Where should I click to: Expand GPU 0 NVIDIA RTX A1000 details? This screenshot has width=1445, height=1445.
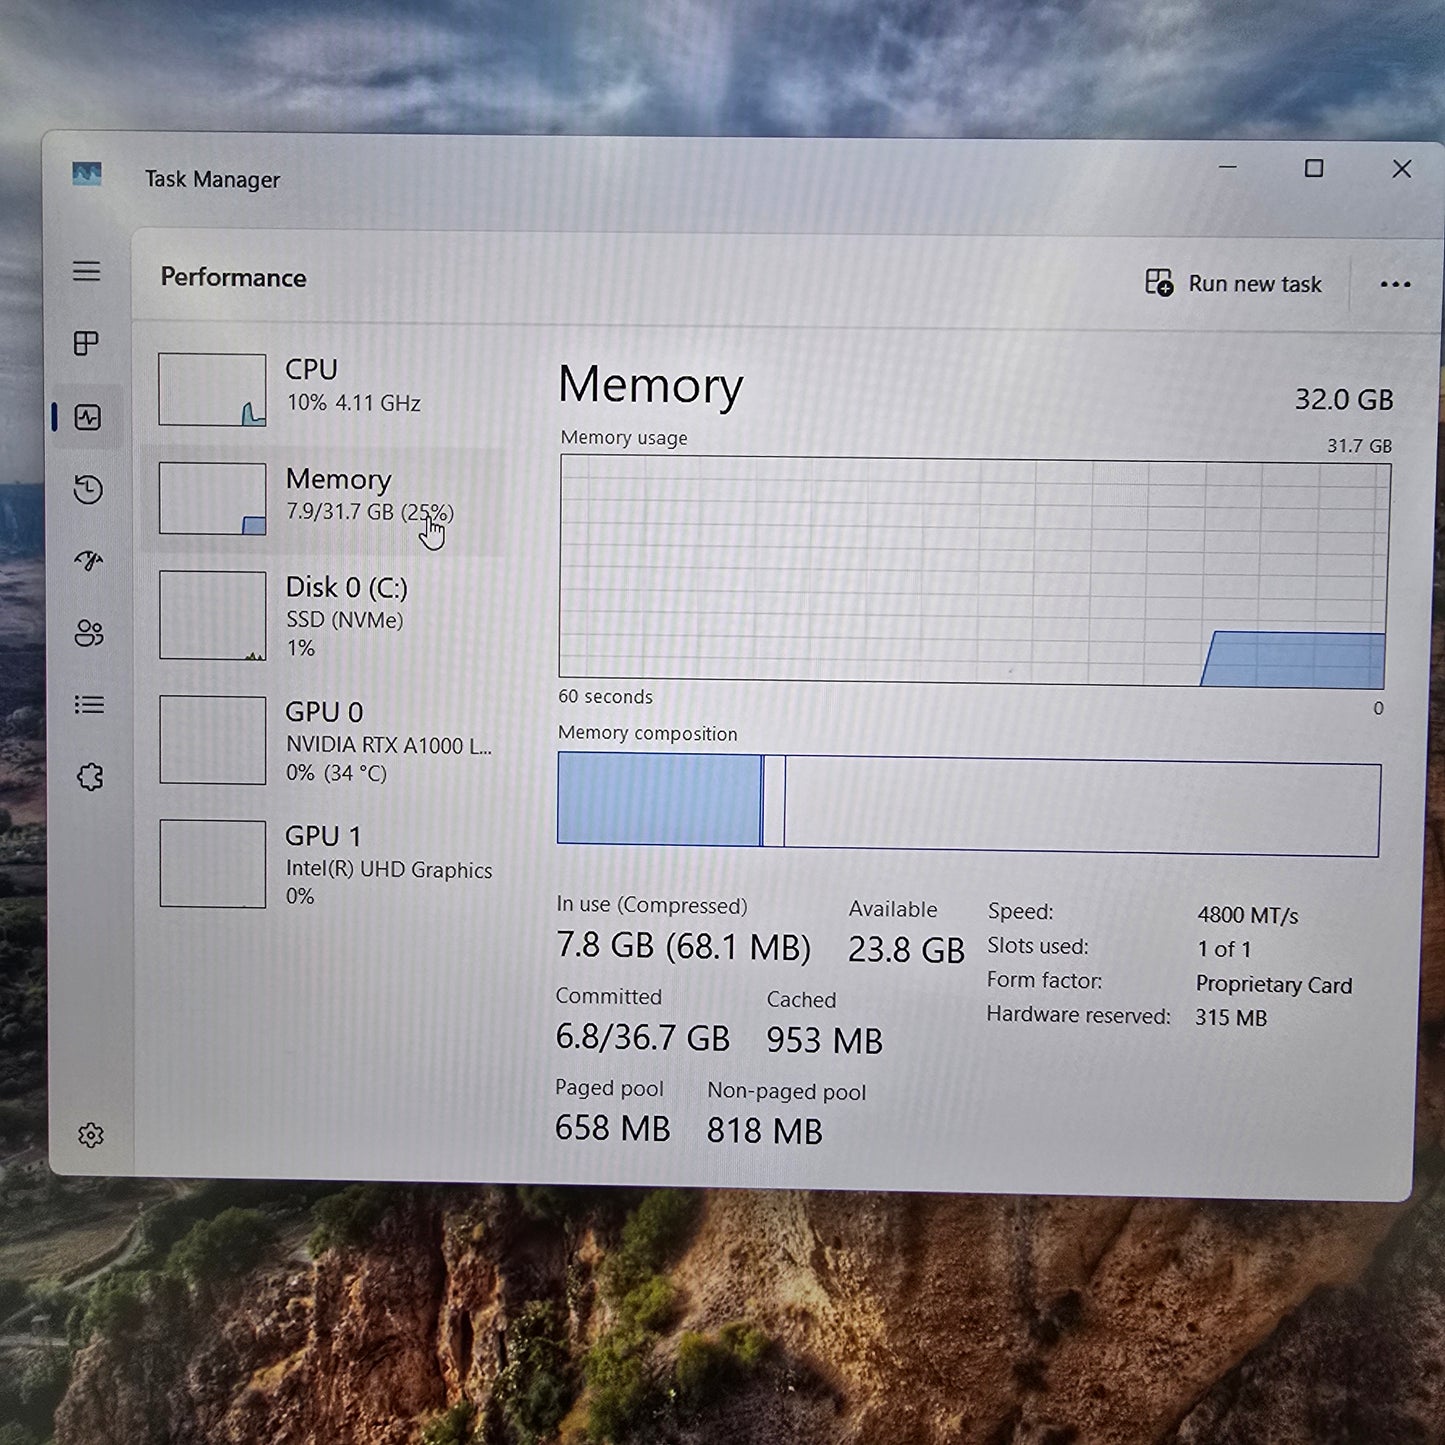coord(330,740)
